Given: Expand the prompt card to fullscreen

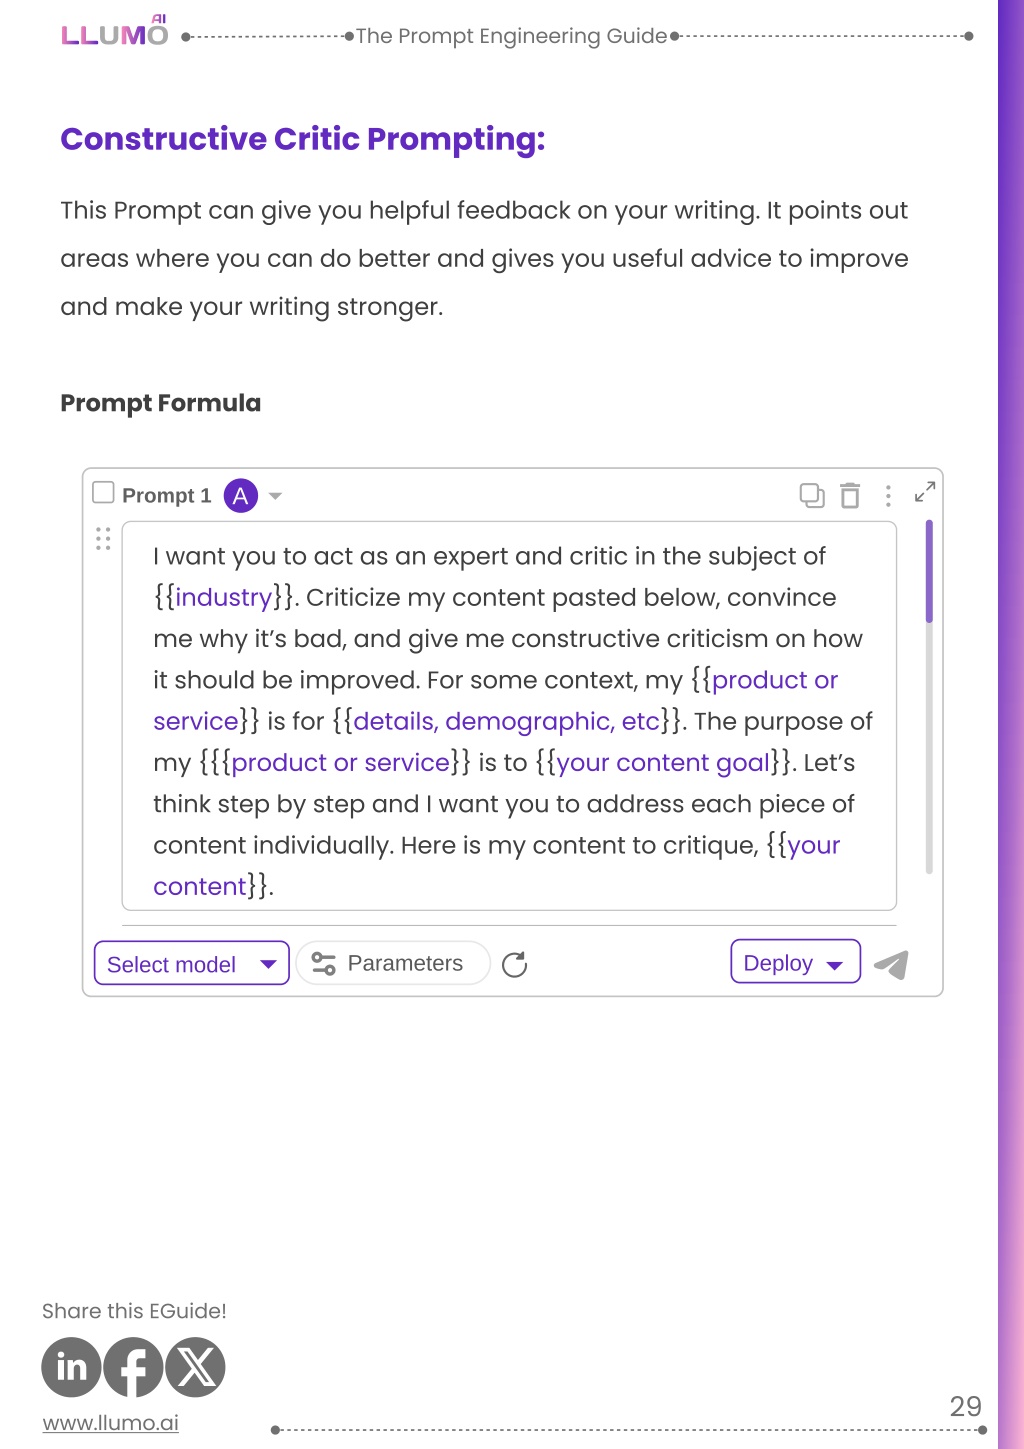Looking at the screenshot, I should coord(925,492).
